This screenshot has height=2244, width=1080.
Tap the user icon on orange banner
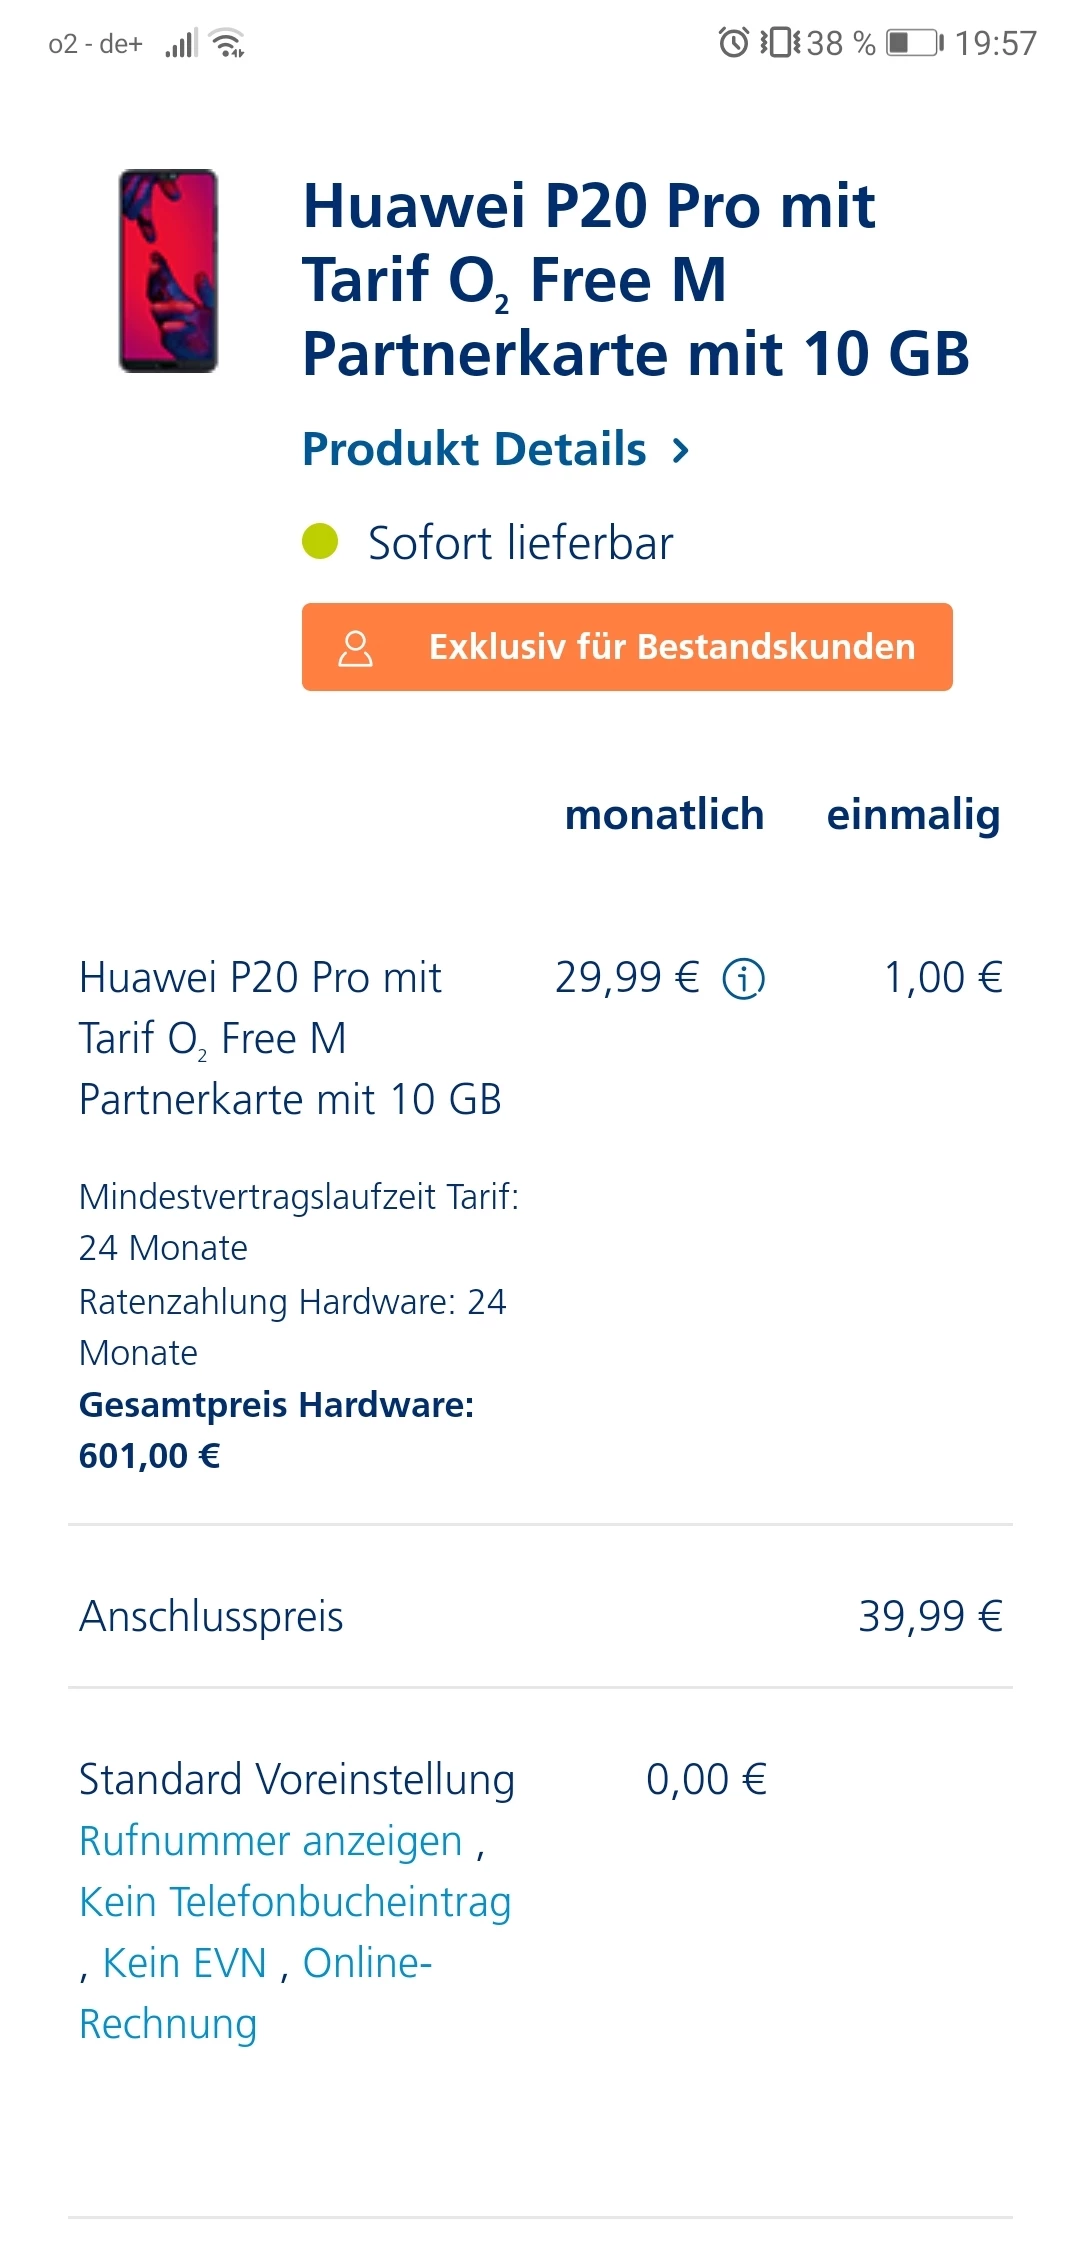point(355,647)
